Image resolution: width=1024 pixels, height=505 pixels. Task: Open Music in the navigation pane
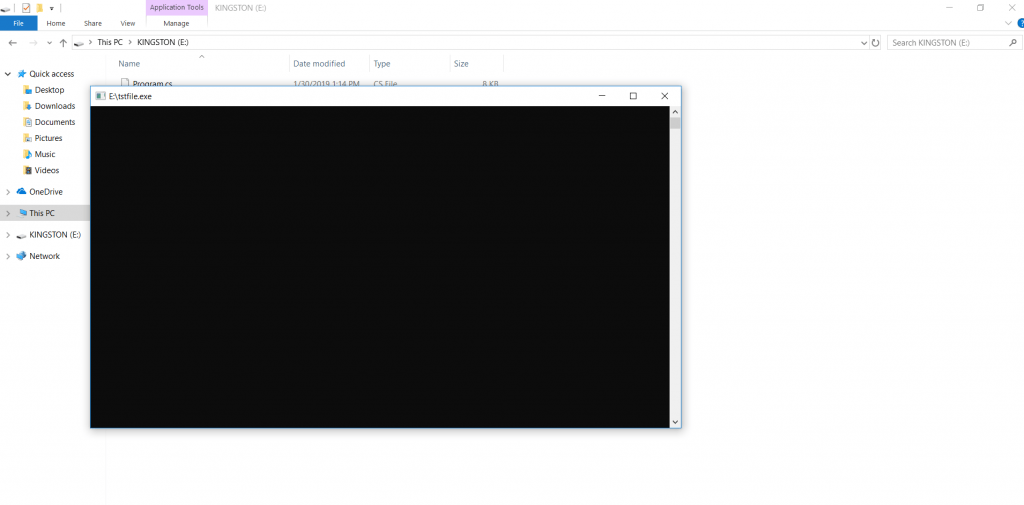[45, 154]
